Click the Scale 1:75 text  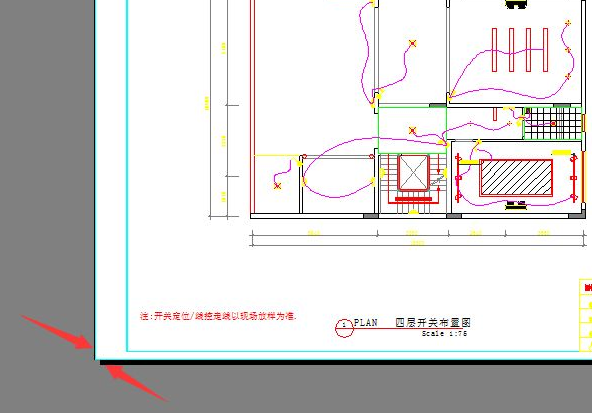(x=444, y=333)
